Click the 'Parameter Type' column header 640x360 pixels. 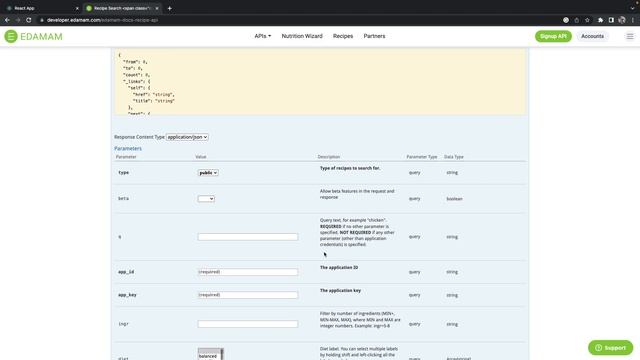click(x=422, y=157)
